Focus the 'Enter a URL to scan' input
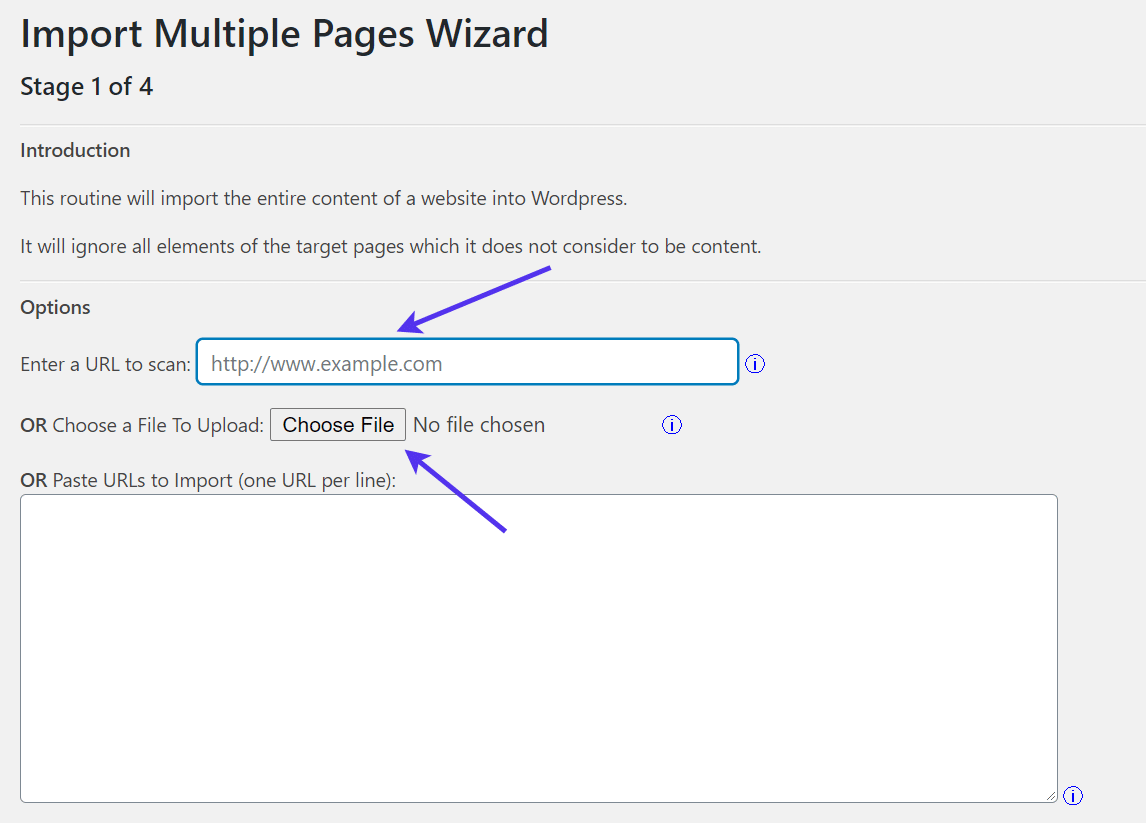This screenshot has width=1146, height=823. [x=467, y=362]
